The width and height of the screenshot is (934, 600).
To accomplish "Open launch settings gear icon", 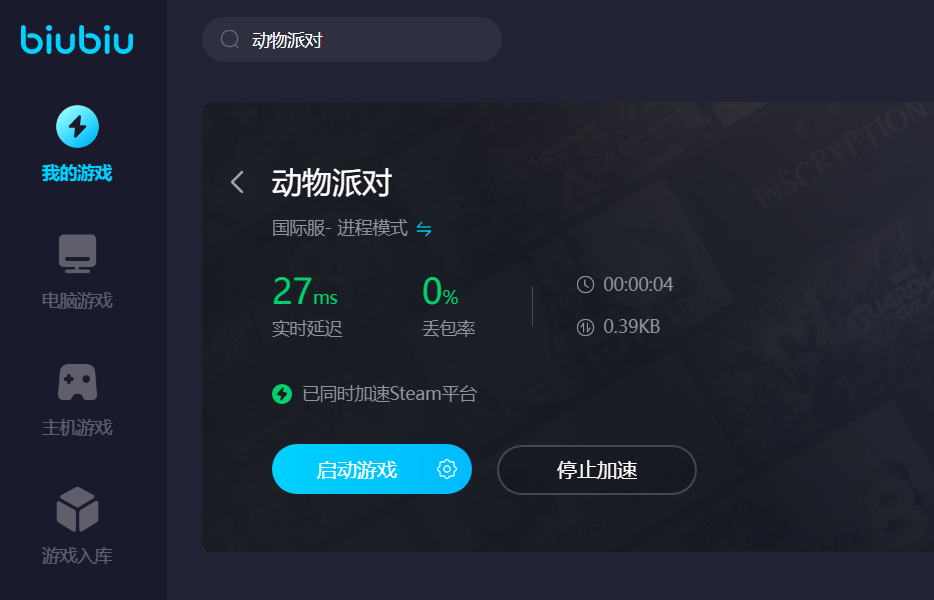I will (447, 469).
